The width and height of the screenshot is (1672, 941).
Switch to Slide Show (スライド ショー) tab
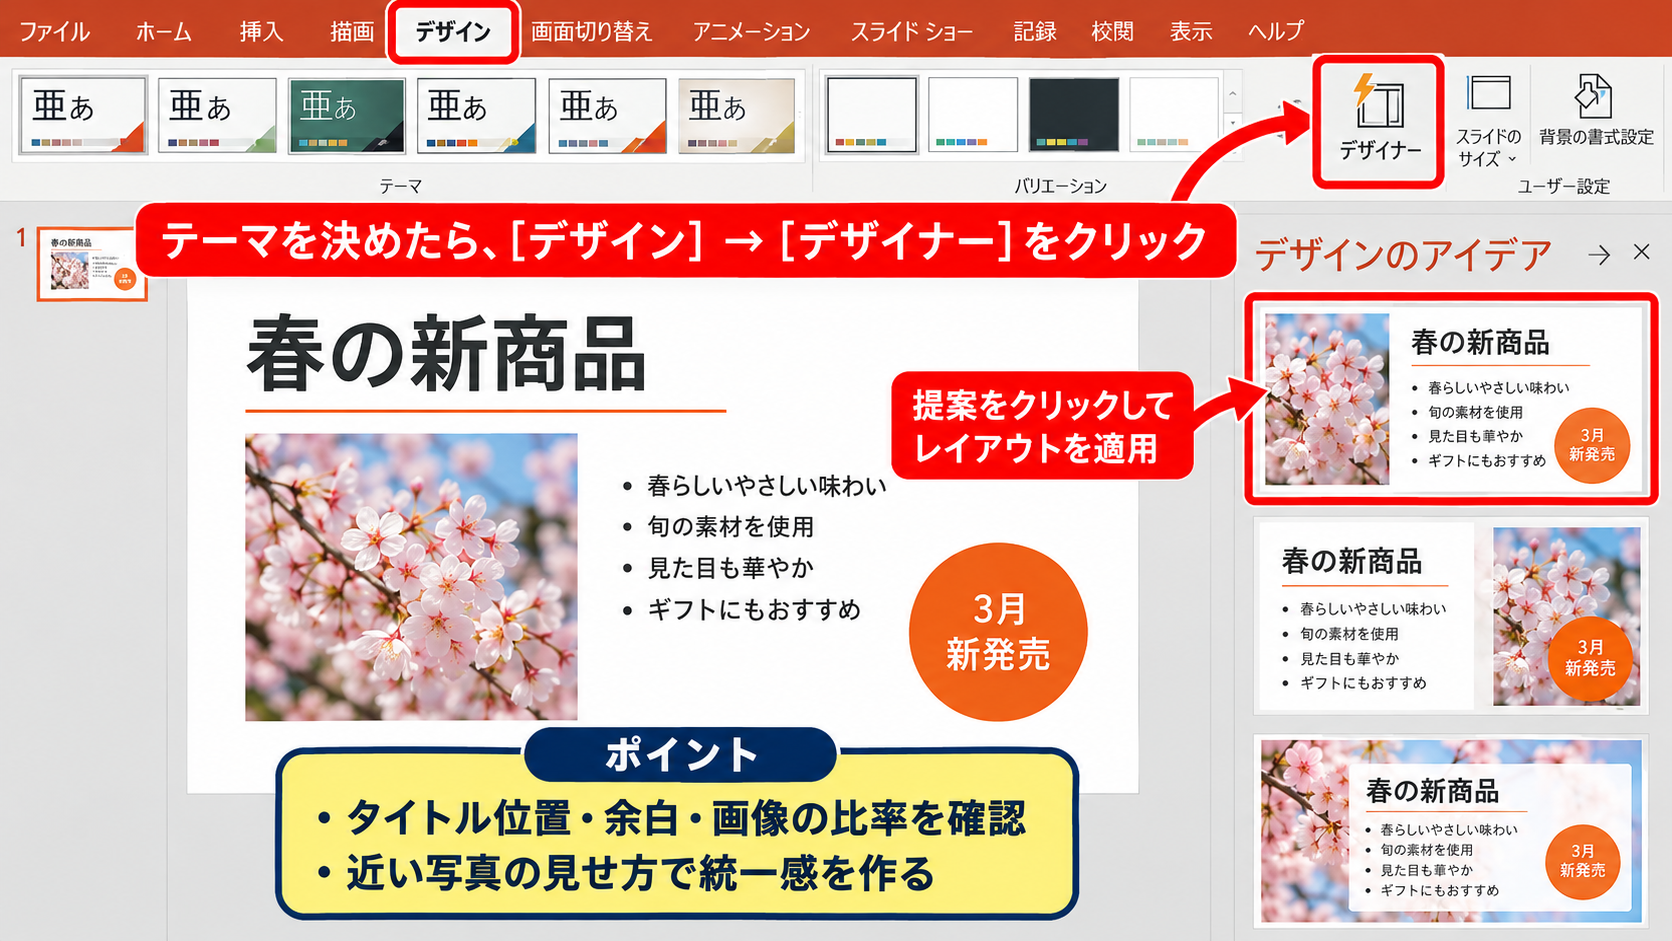pyautogui.click(x=911, y=31)
